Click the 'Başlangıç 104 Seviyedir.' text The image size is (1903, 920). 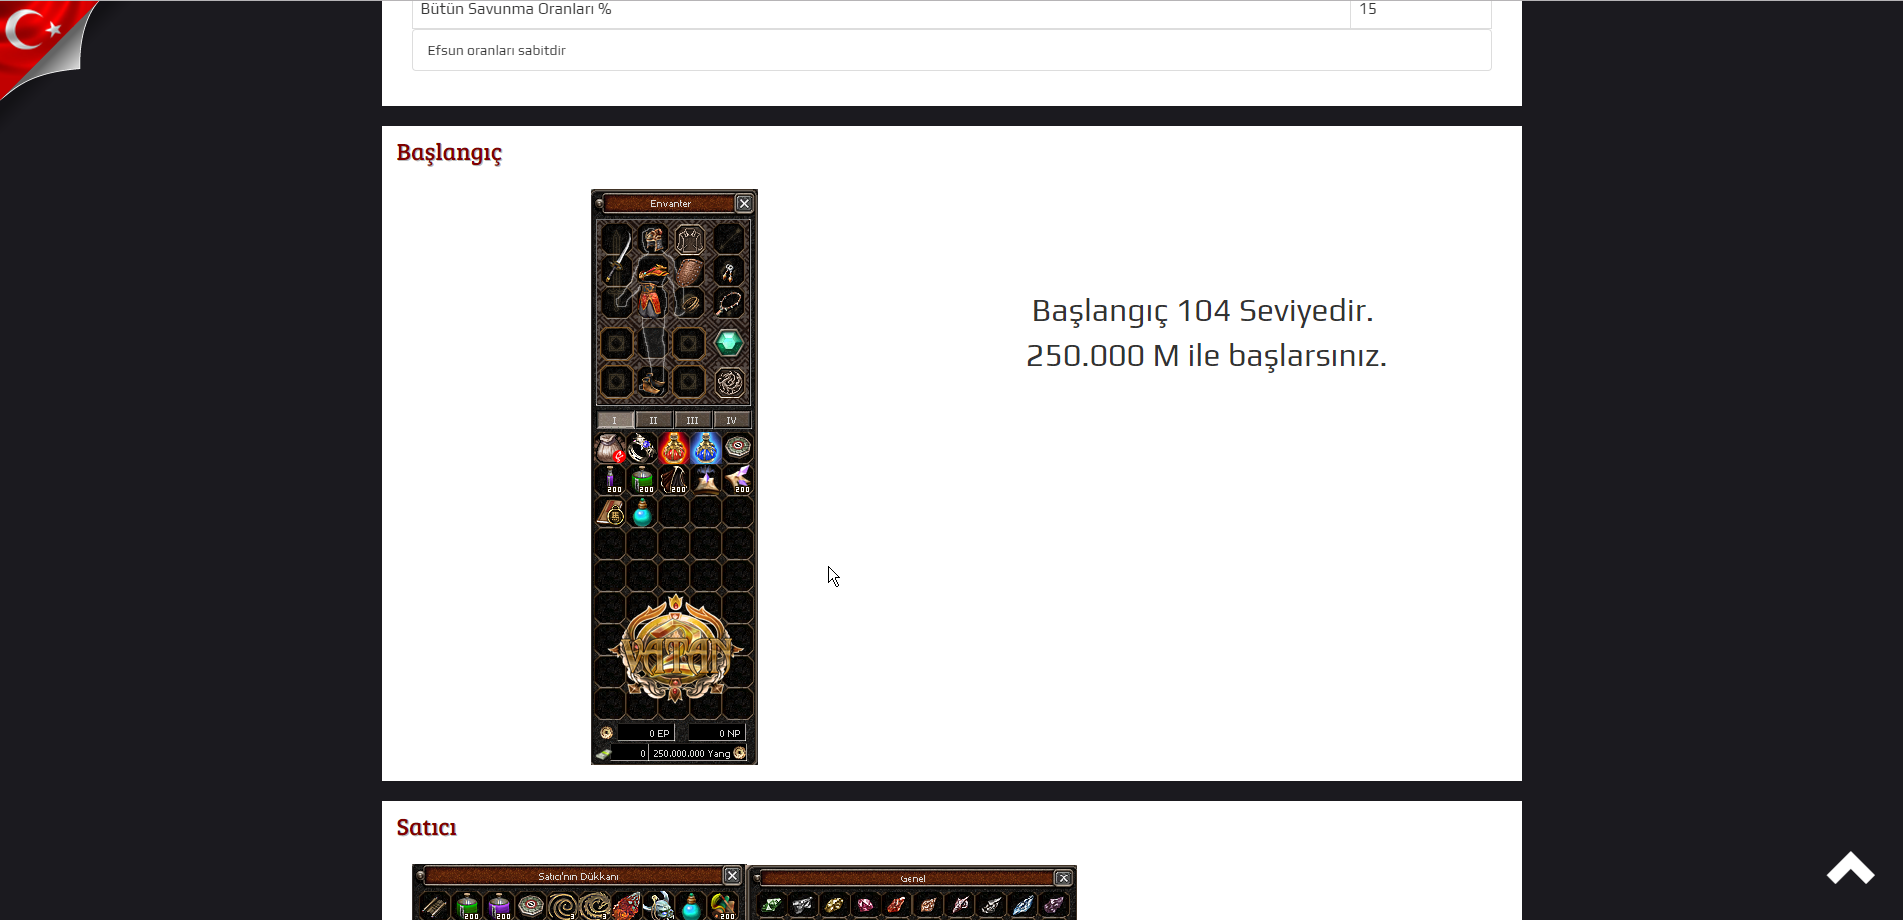click(x=1202, y=310)
